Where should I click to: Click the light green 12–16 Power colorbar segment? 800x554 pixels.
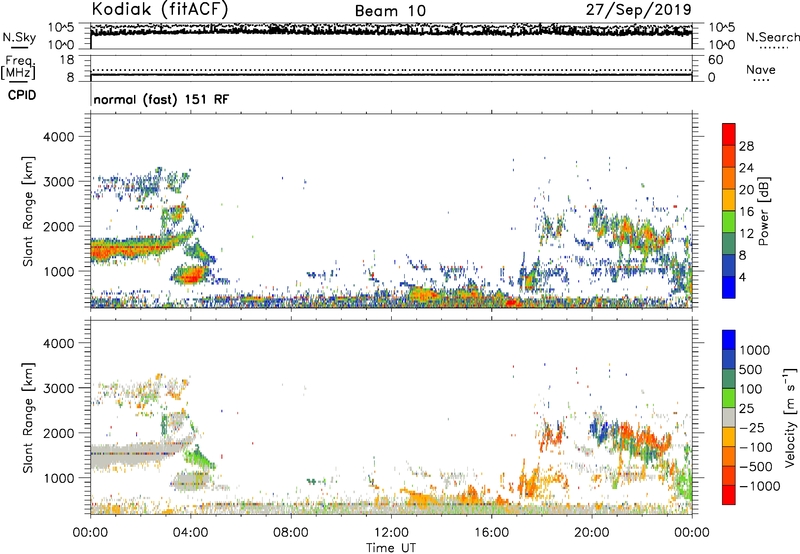[729, 221]
